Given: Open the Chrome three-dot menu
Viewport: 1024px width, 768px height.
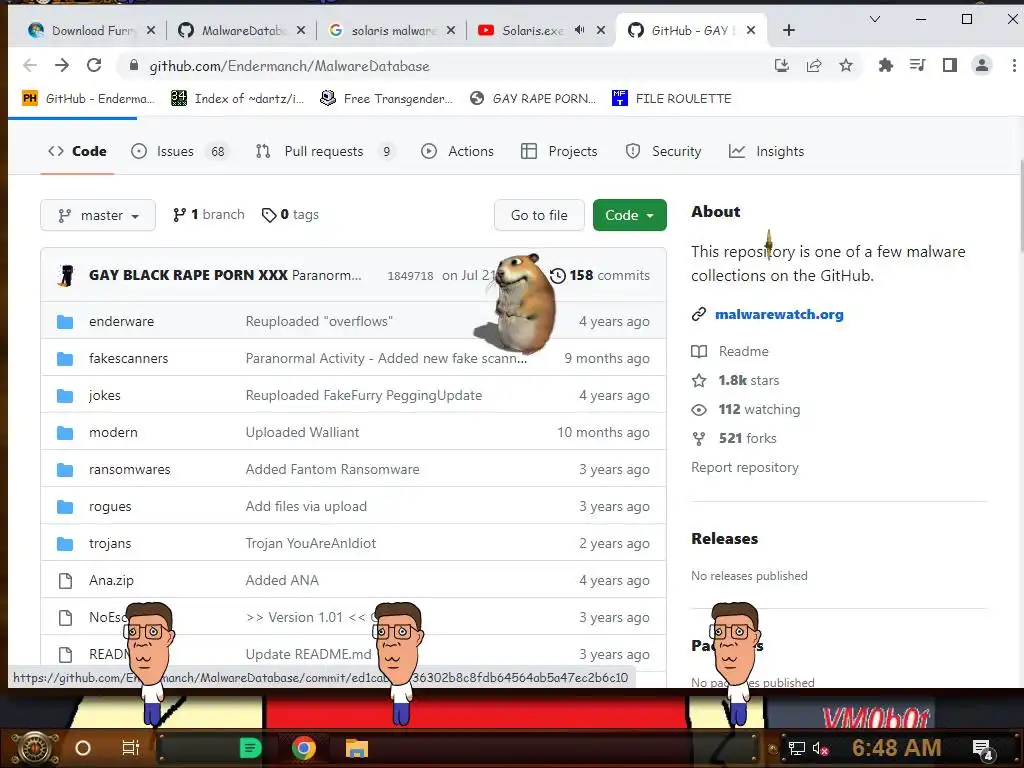Looking at the screenshot, I should click(x=1014, y=65).
